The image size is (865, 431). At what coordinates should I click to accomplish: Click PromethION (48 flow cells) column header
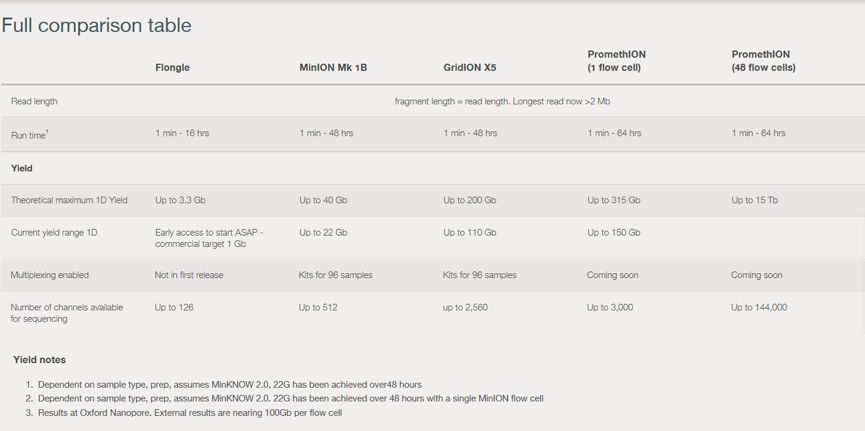[x=763, y=61]
